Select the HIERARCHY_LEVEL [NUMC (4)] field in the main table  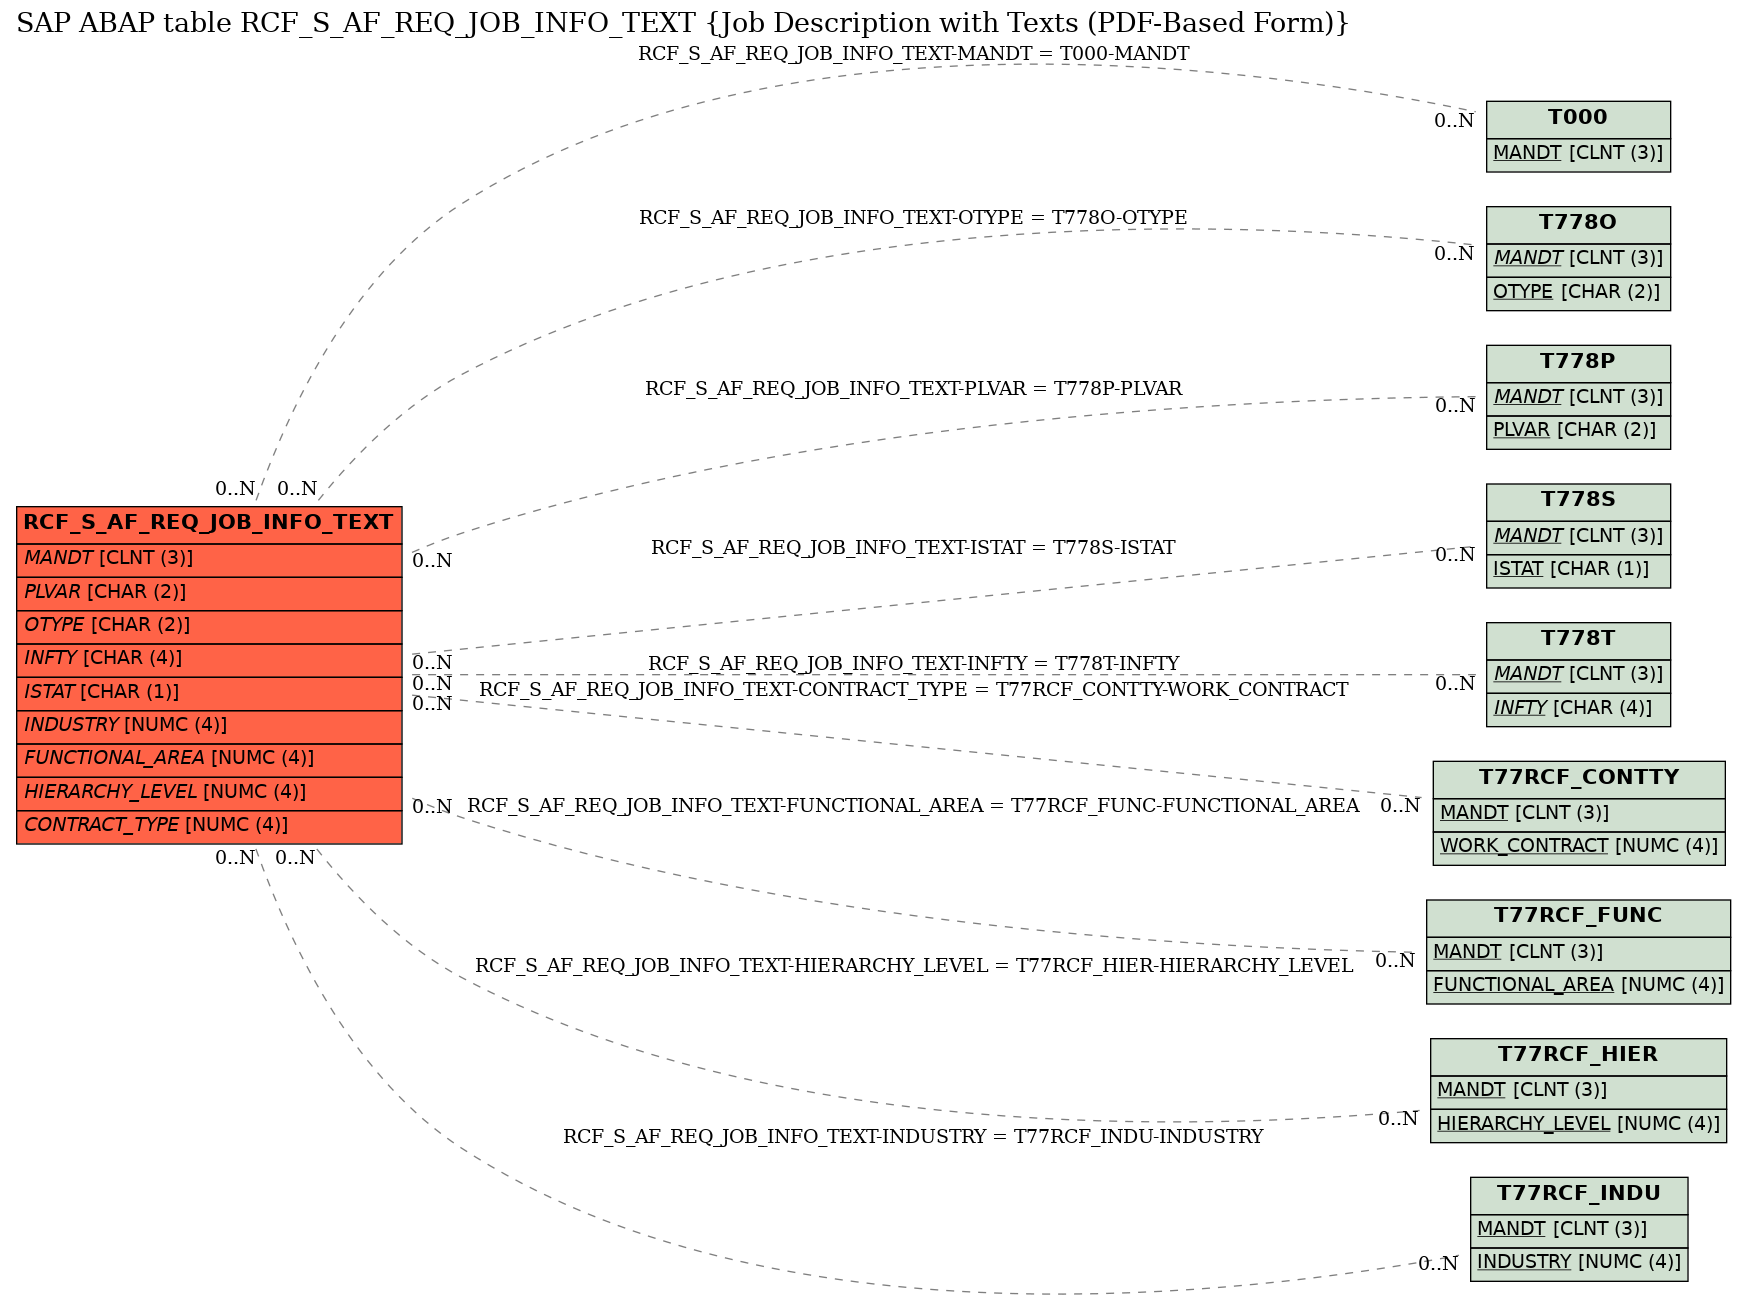209,793
